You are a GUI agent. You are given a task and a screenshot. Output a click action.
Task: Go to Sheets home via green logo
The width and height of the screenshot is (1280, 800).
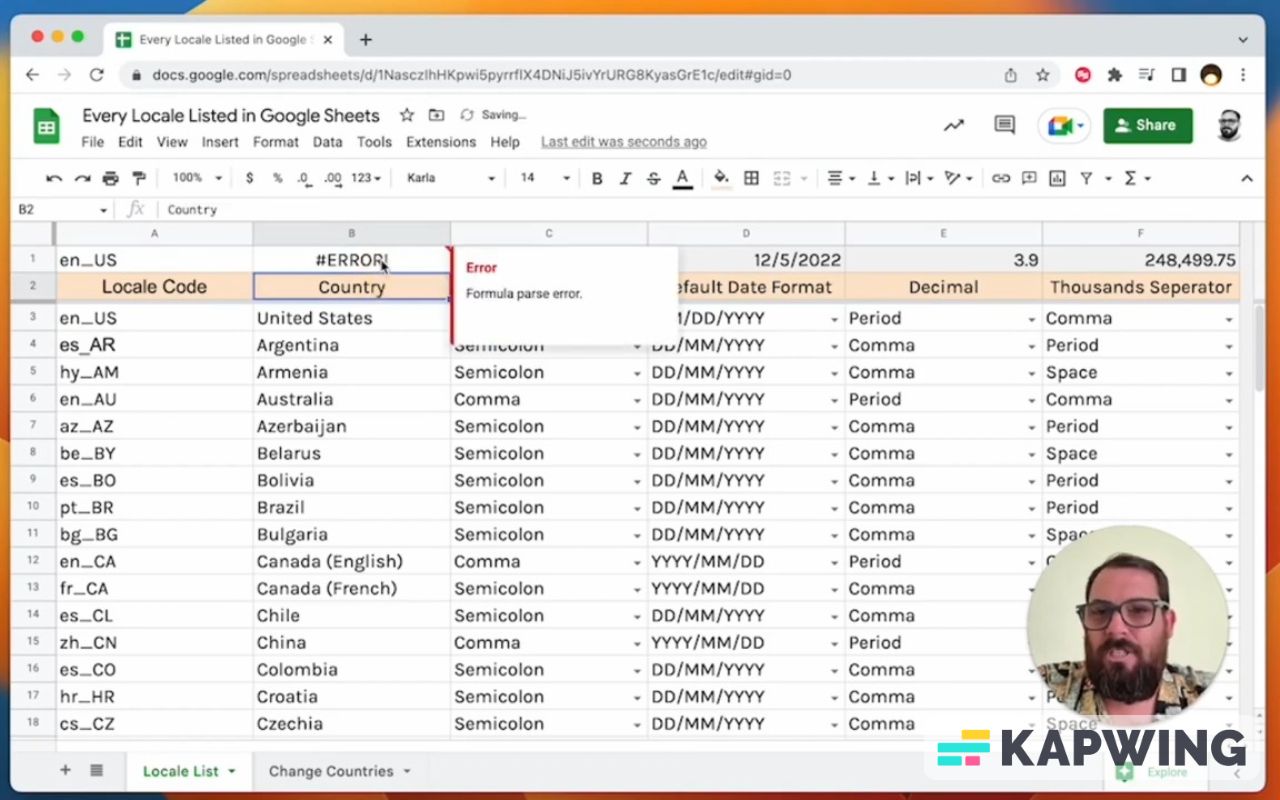[46, 126]
